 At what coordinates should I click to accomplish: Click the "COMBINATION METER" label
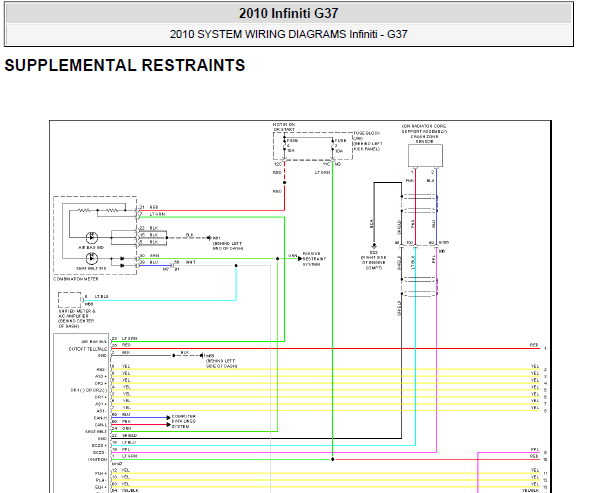point(76,279)
